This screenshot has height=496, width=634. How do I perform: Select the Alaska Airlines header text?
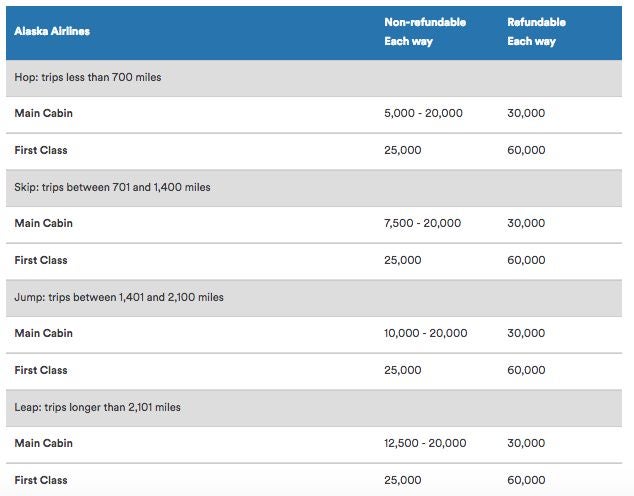click(x=52, y=31)
